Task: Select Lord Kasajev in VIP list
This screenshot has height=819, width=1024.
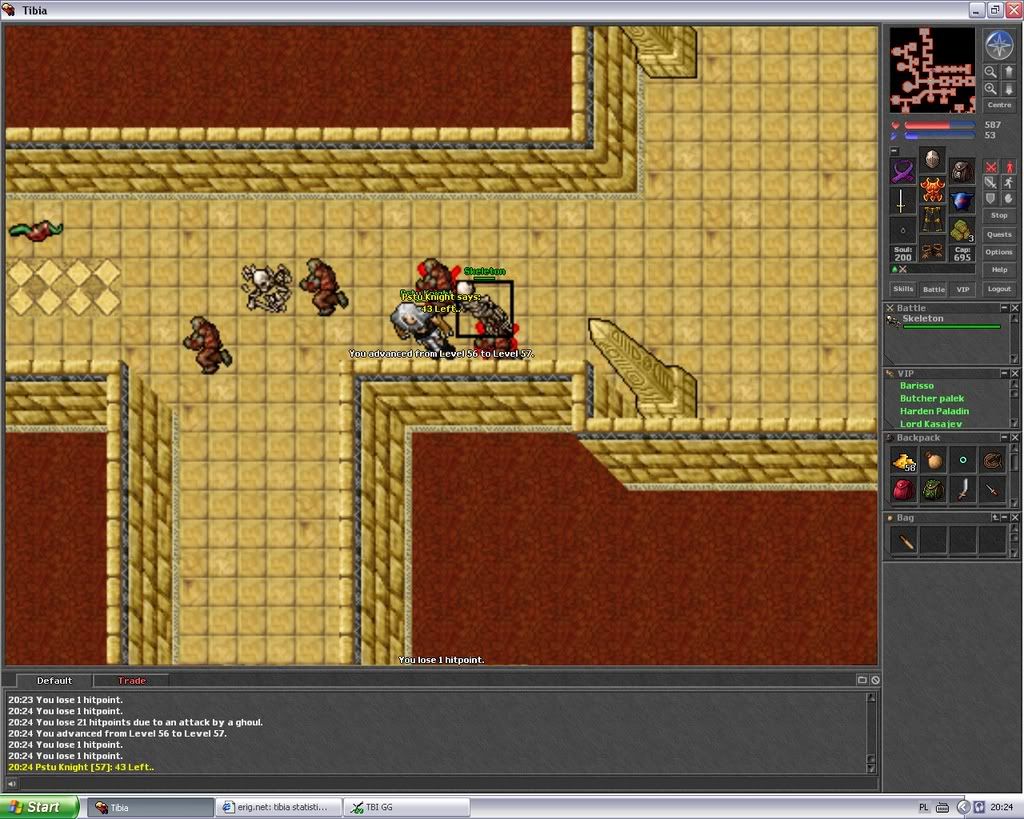Action: pyautogui.click(x=931, y=423)
